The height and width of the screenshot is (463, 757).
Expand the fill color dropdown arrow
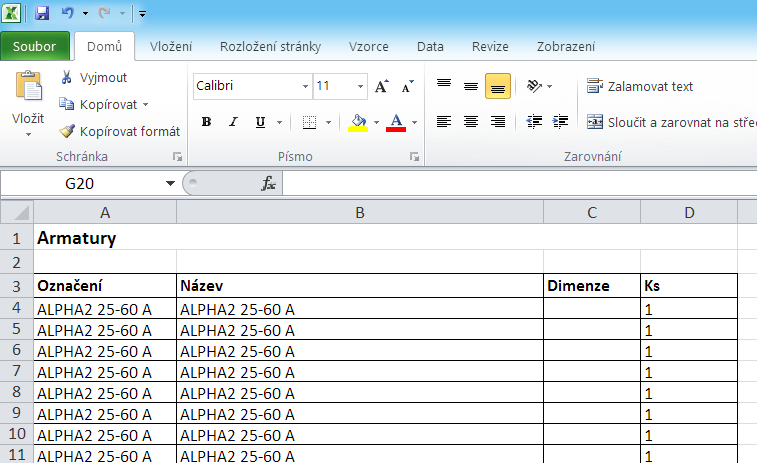[377, 123]
